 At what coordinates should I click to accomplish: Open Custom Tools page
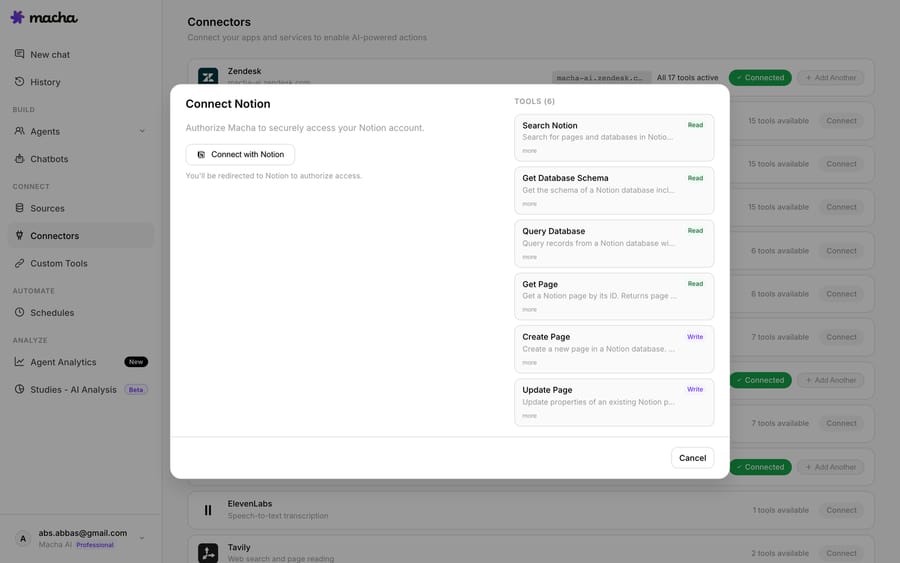coord(81,263)
